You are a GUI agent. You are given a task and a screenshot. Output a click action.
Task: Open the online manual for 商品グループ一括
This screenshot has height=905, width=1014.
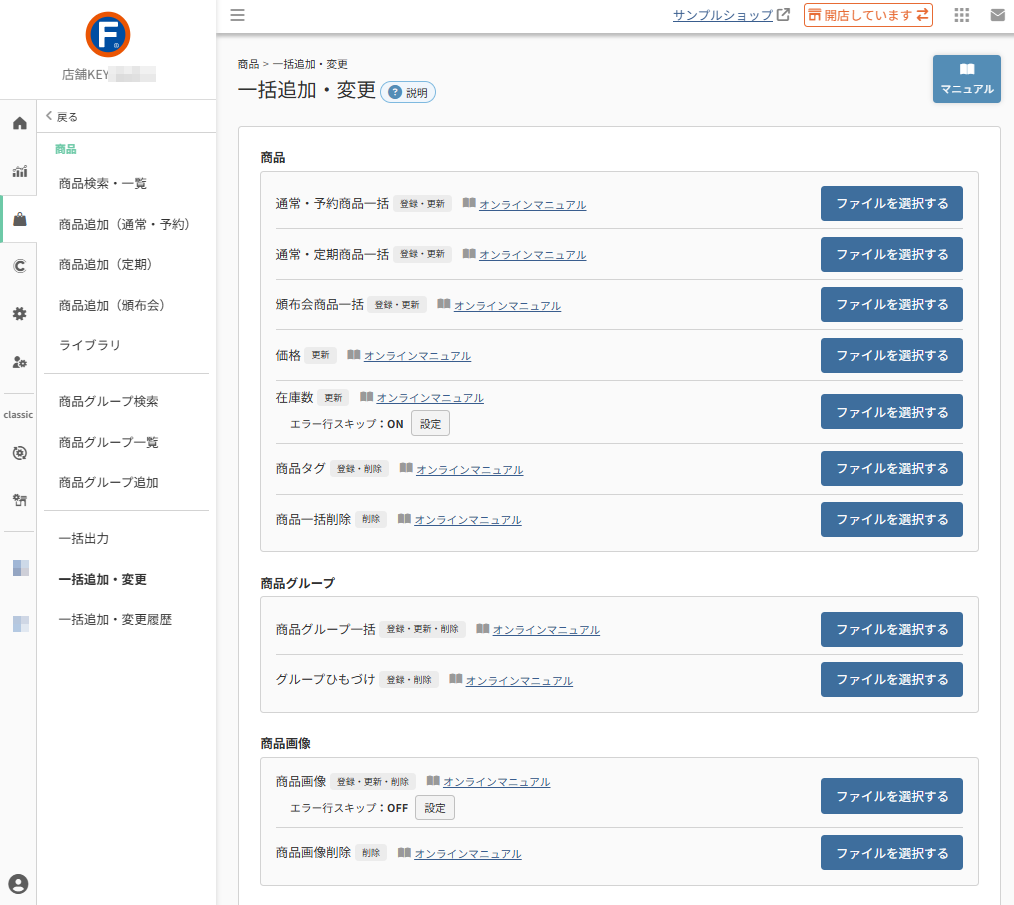pos(546,630)
